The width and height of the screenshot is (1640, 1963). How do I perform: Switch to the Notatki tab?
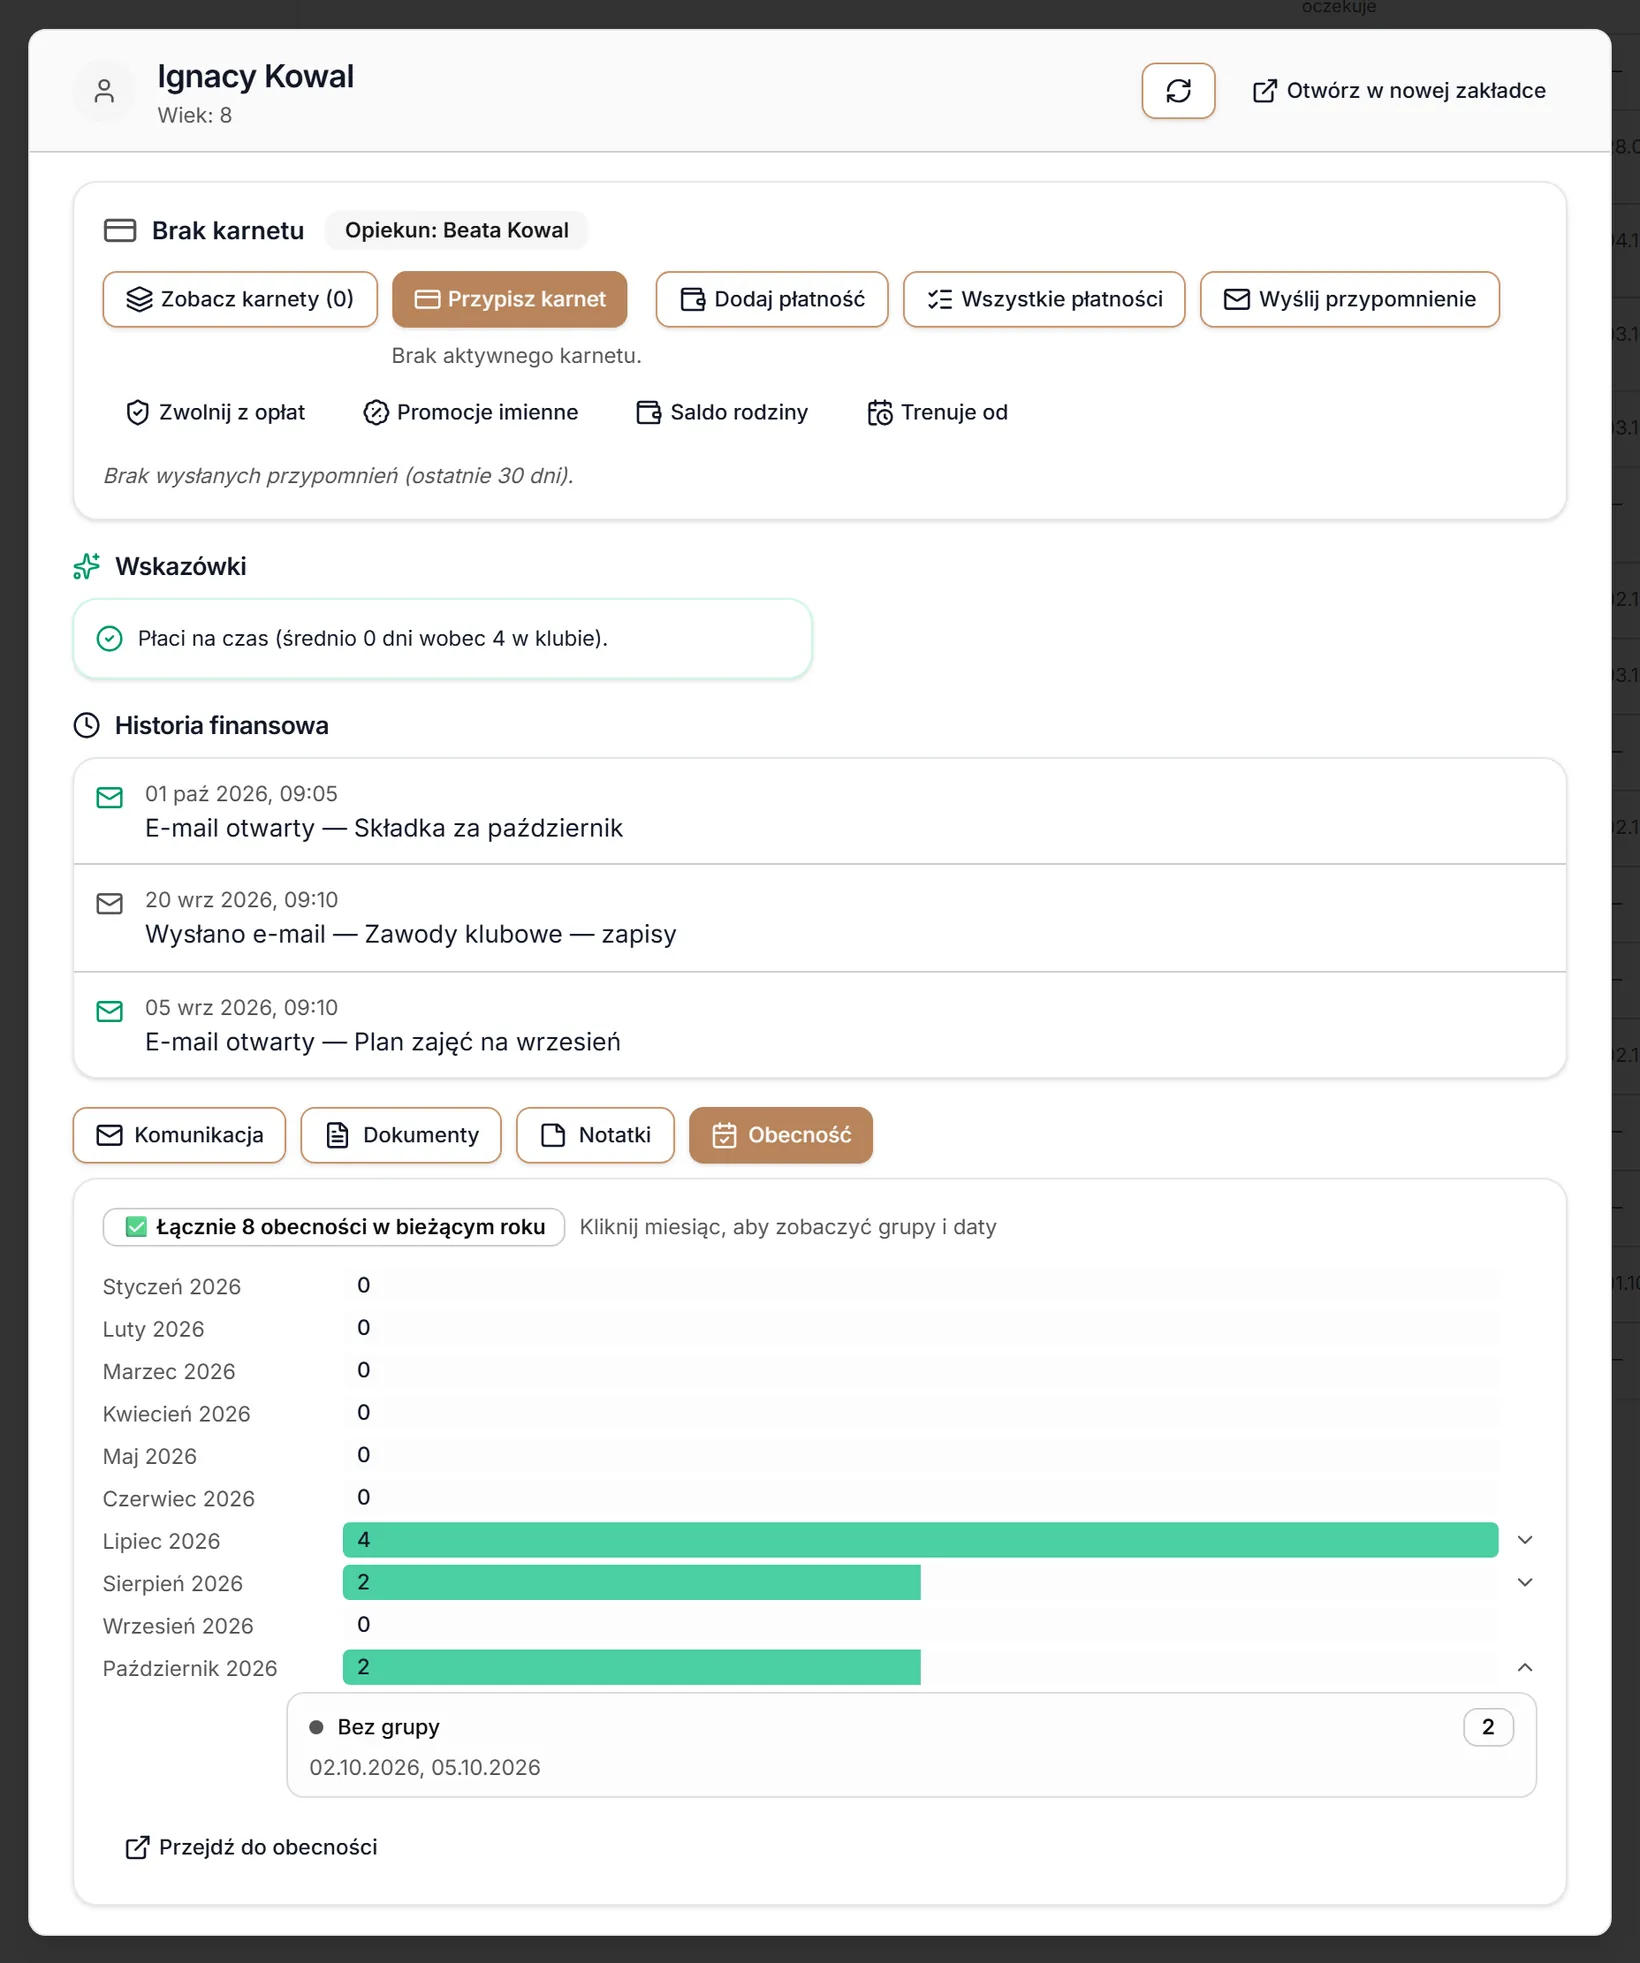595,1136
